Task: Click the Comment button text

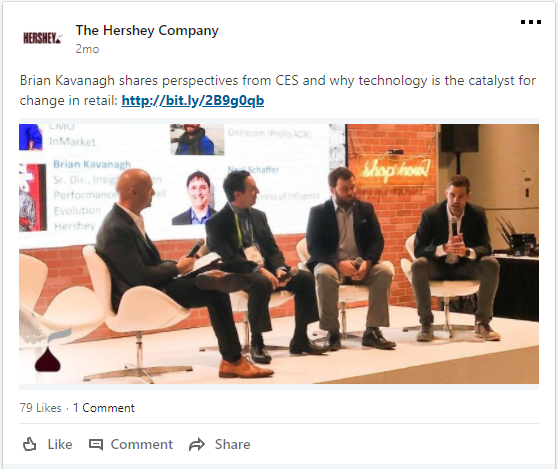Action: pyautogui.click(x=142, y=444)
